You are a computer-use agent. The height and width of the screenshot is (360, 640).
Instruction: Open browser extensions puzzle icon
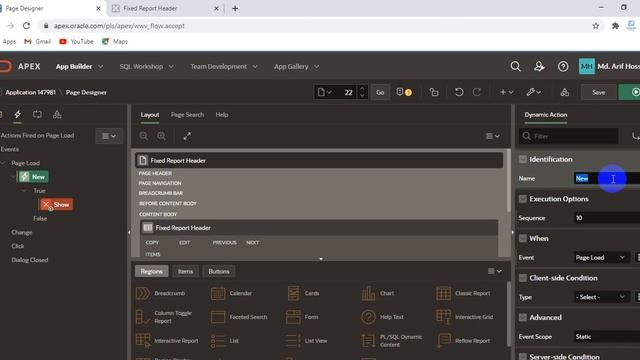point(615,26)
